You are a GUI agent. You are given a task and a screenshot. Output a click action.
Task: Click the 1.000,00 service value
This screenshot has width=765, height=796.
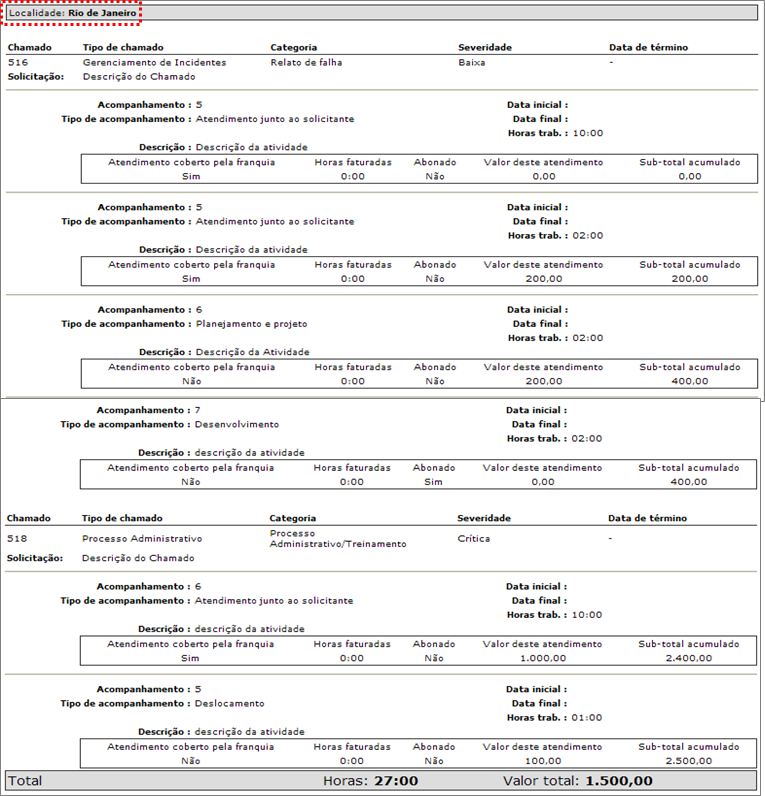[x=543, y=658]
